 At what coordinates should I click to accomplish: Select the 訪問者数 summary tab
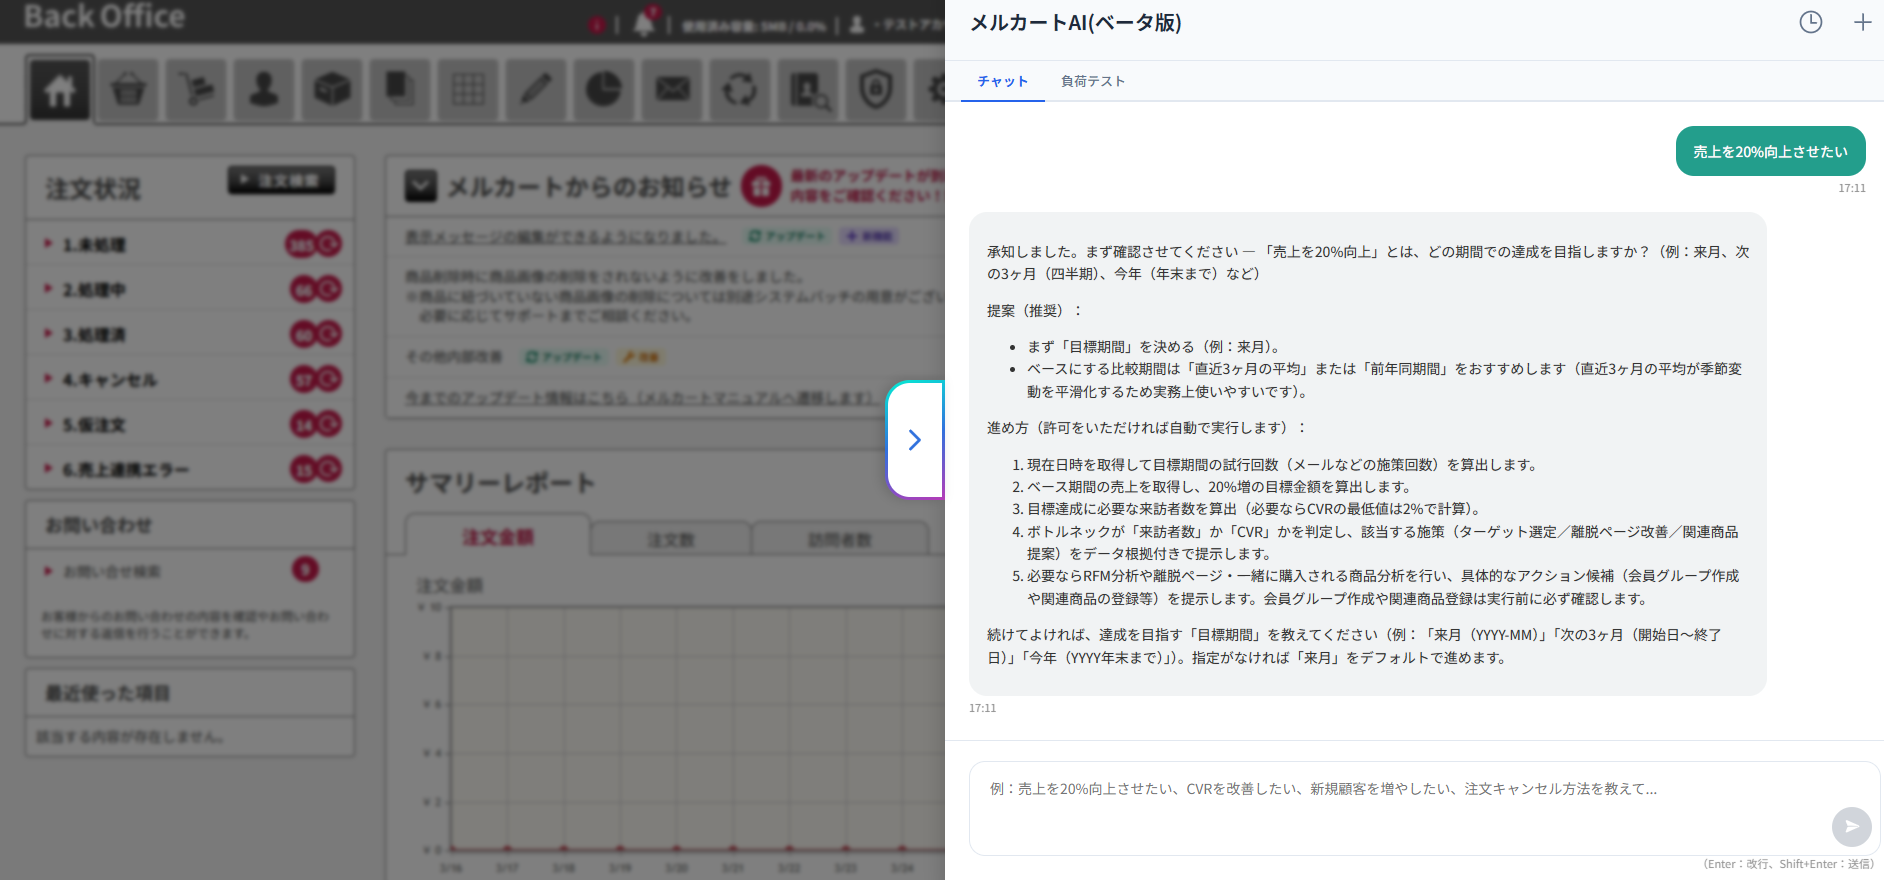tap(840, 540)
